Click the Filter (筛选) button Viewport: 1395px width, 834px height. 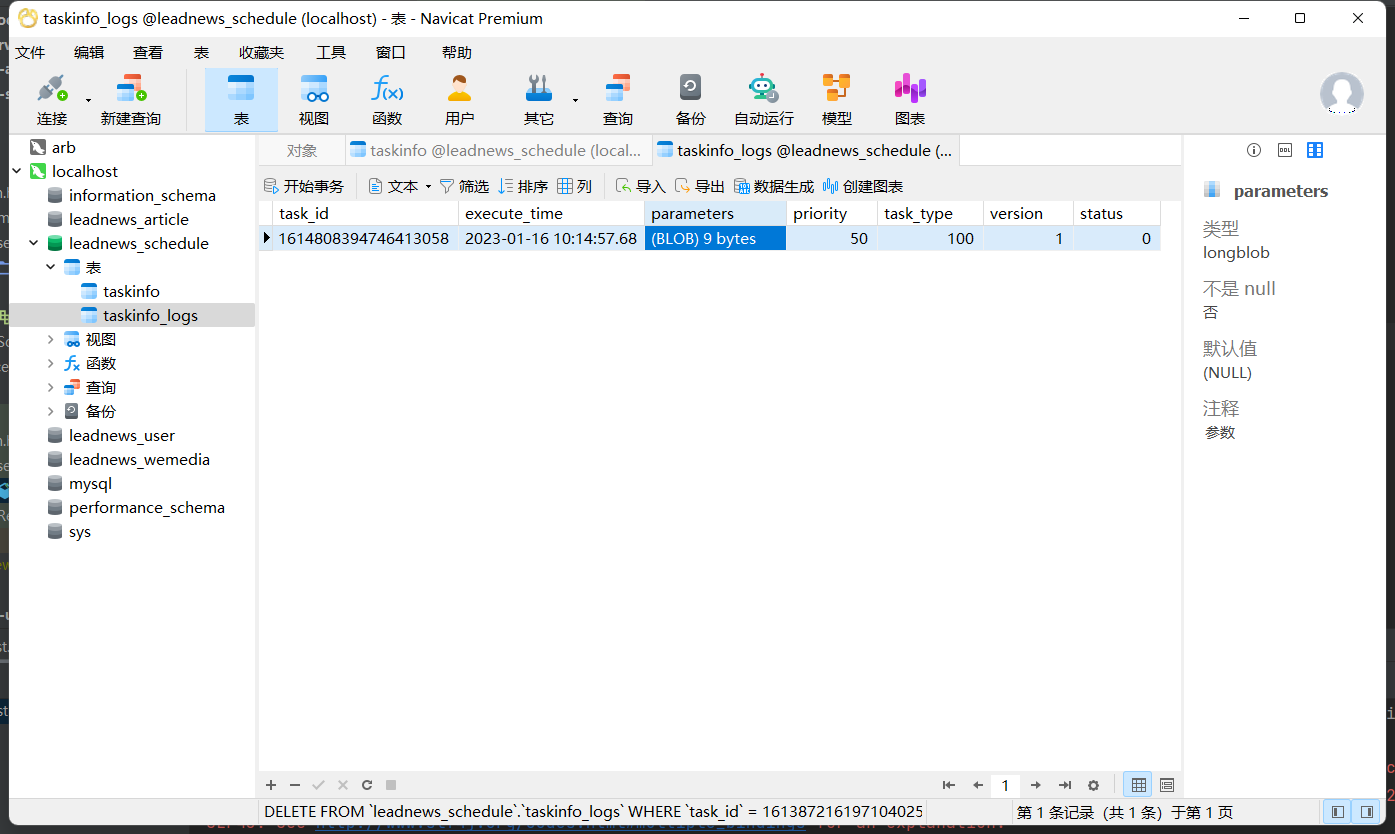[464, 186]
